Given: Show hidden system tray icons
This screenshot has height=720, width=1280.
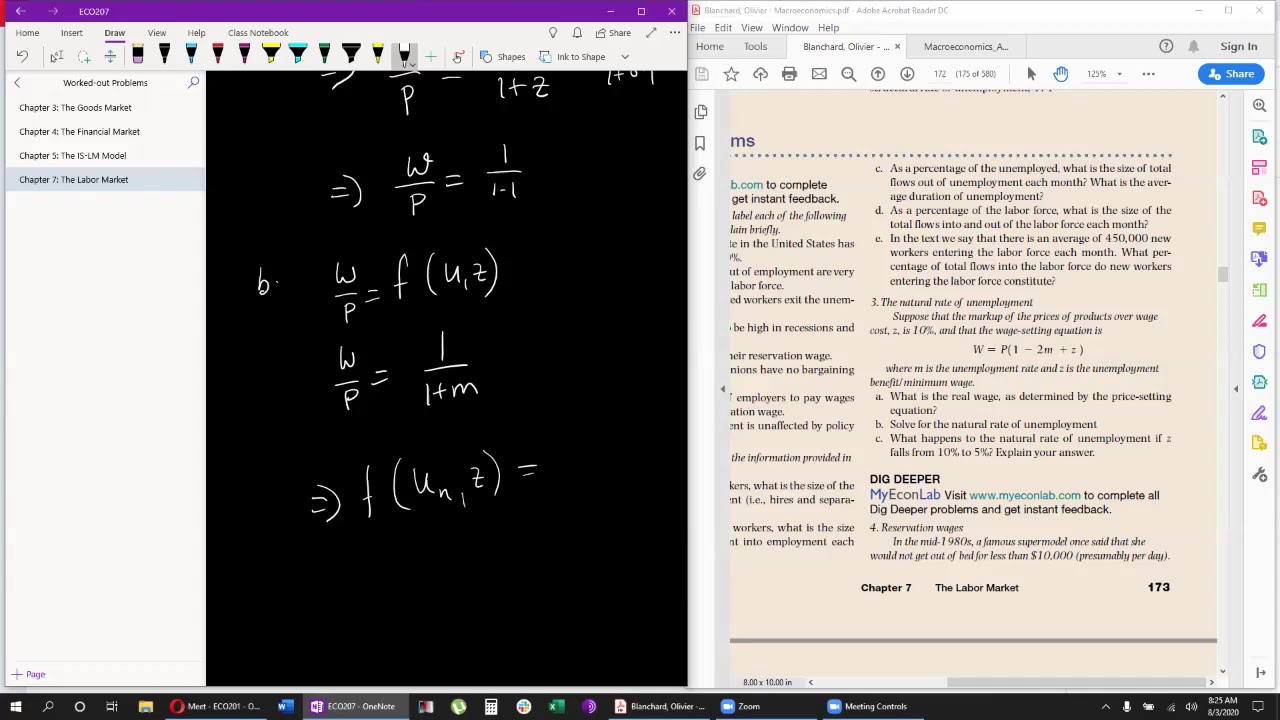Looking at the screenshot, I should coord(1105,707).
